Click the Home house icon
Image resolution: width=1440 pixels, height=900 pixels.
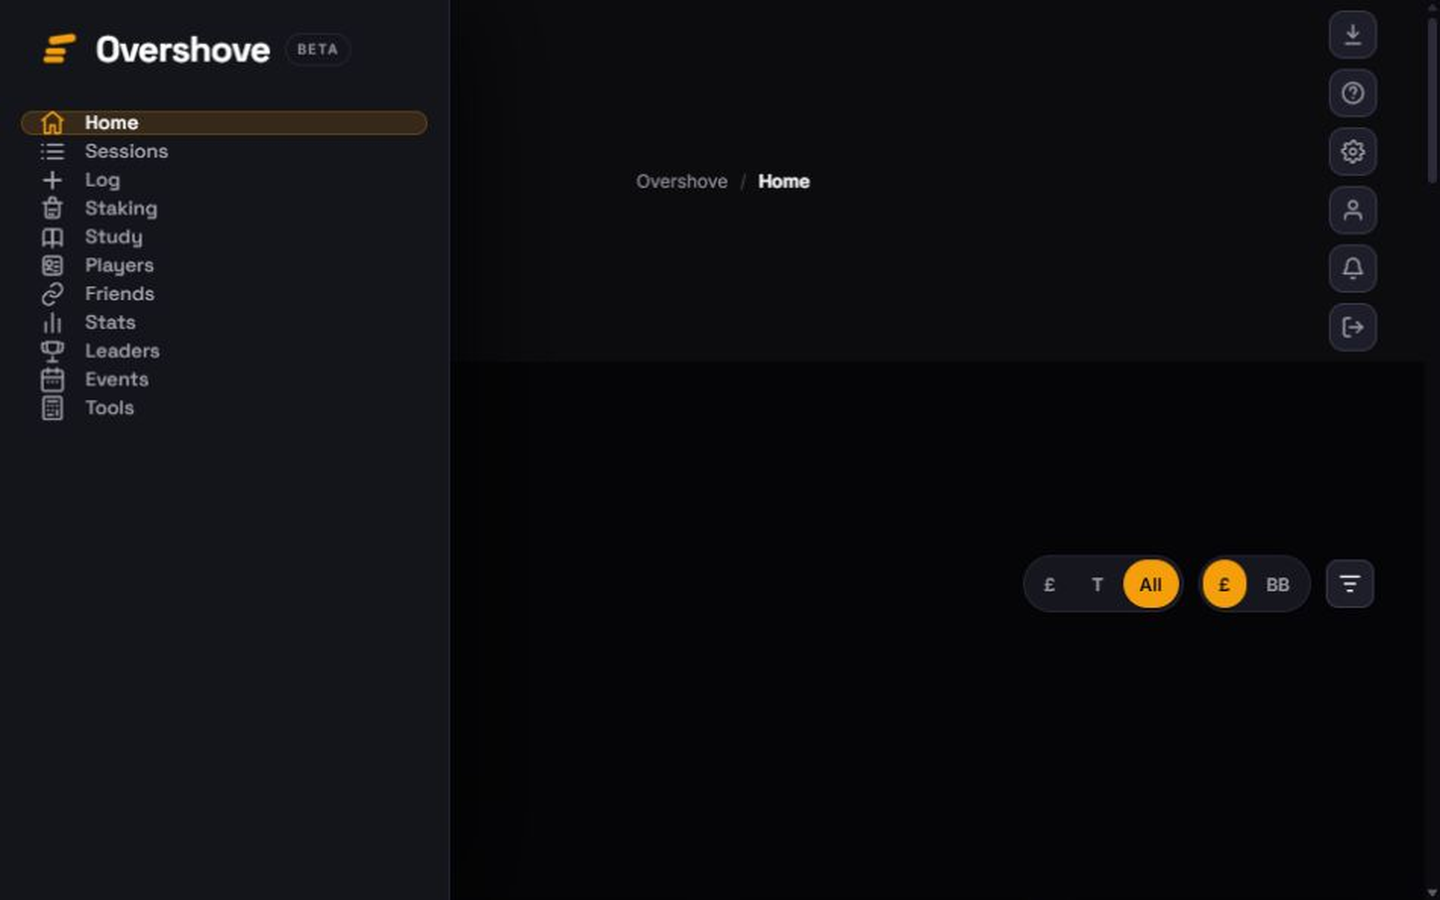52,123
